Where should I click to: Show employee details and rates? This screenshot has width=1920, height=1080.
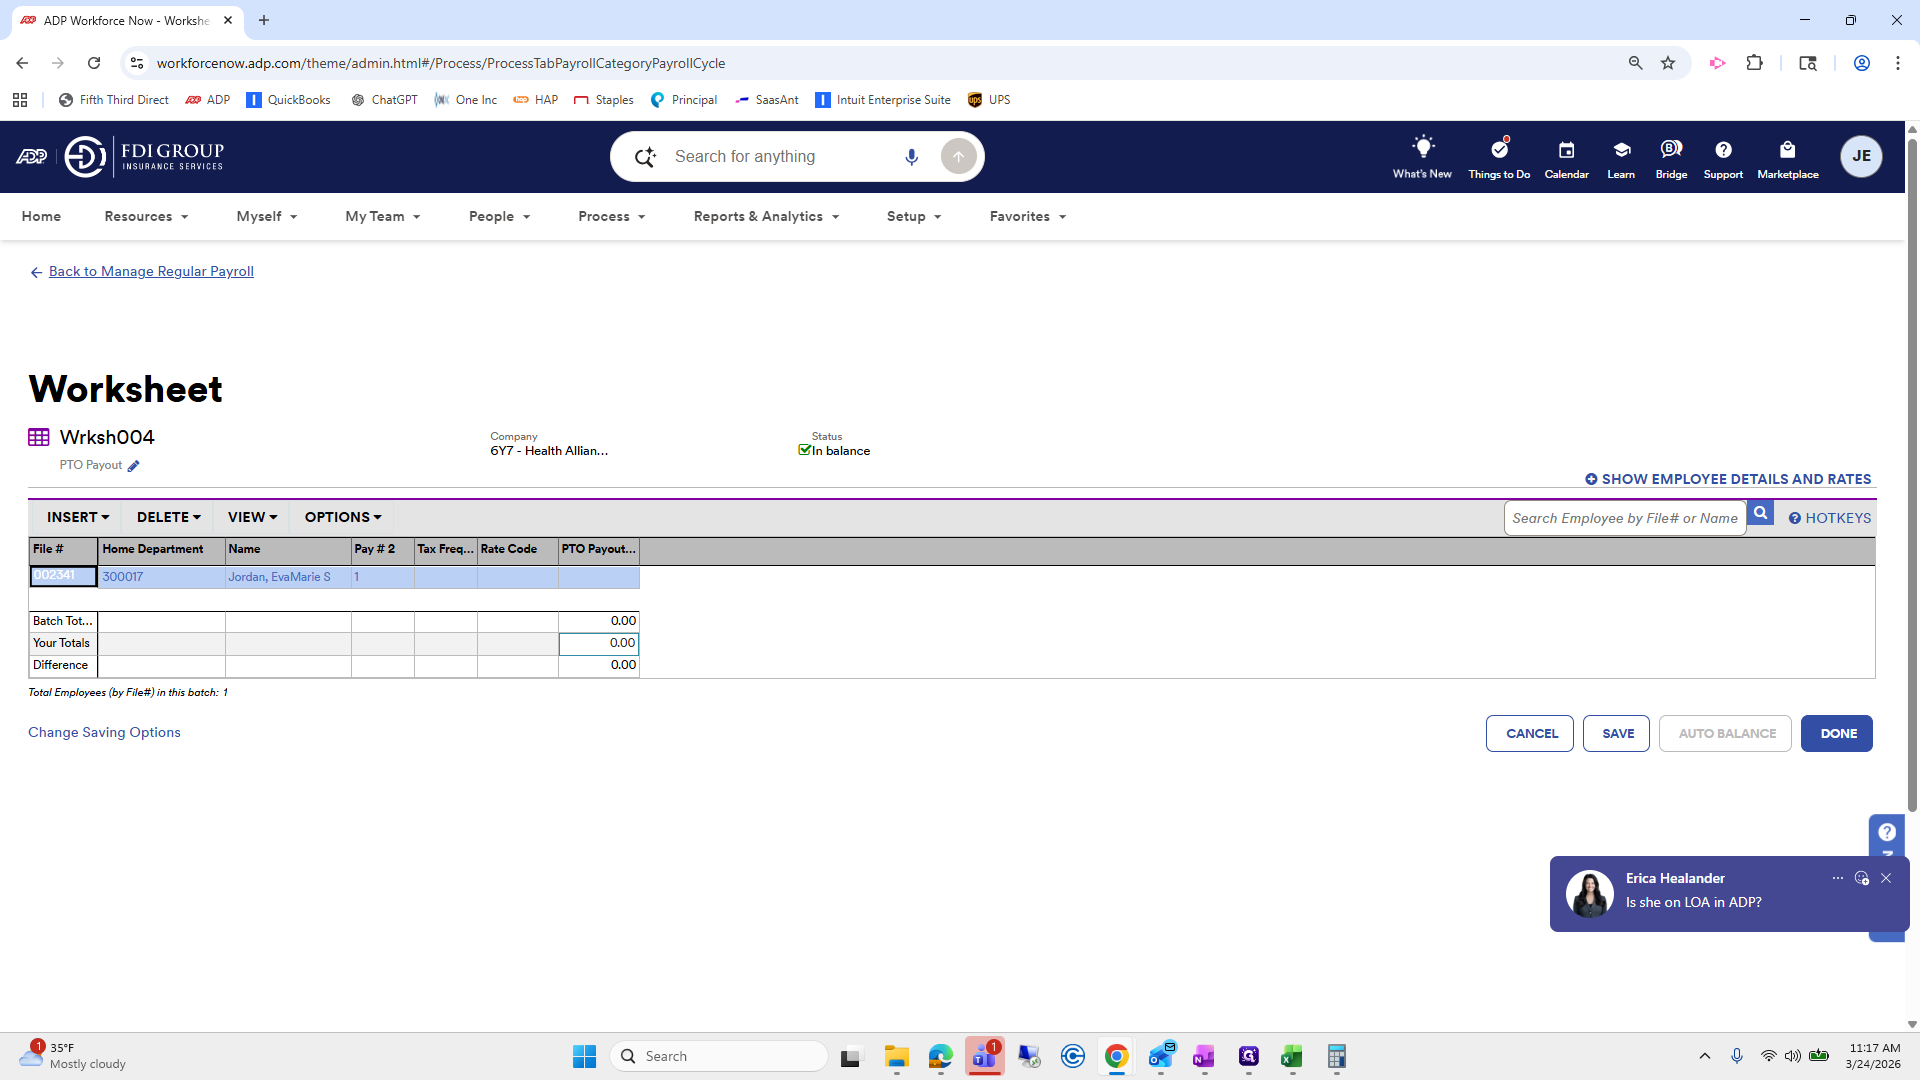1728,479
